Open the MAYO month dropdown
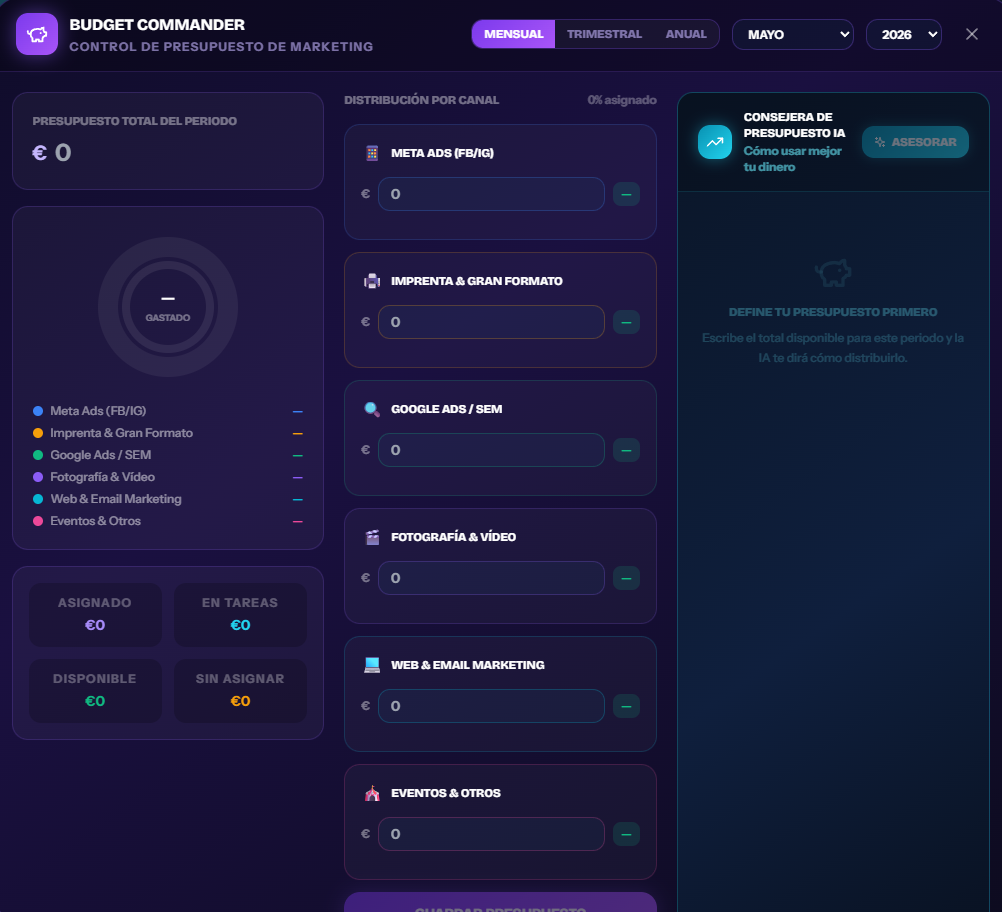 point(792,35)
